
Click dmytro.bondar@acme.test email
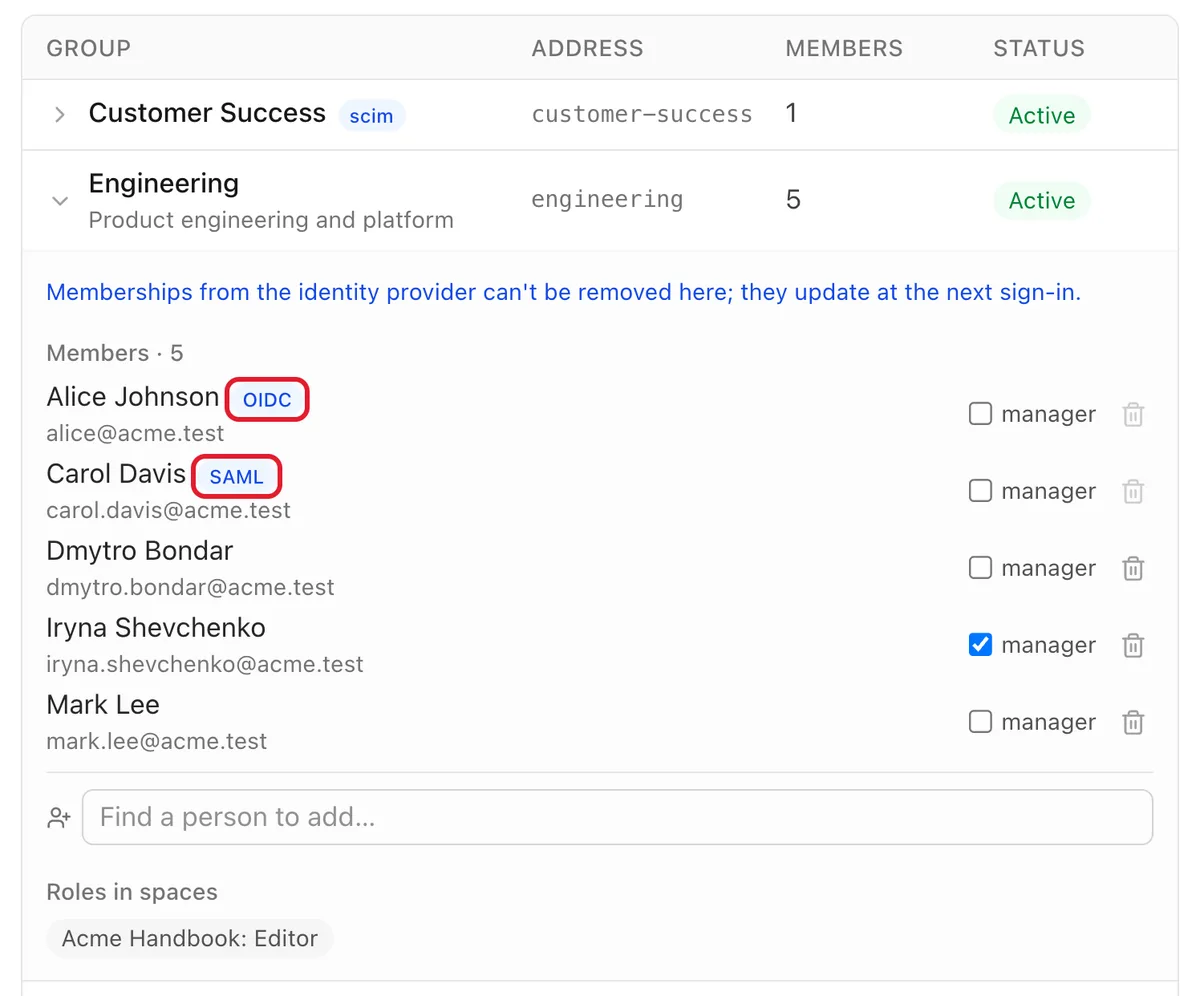[191, 588]
